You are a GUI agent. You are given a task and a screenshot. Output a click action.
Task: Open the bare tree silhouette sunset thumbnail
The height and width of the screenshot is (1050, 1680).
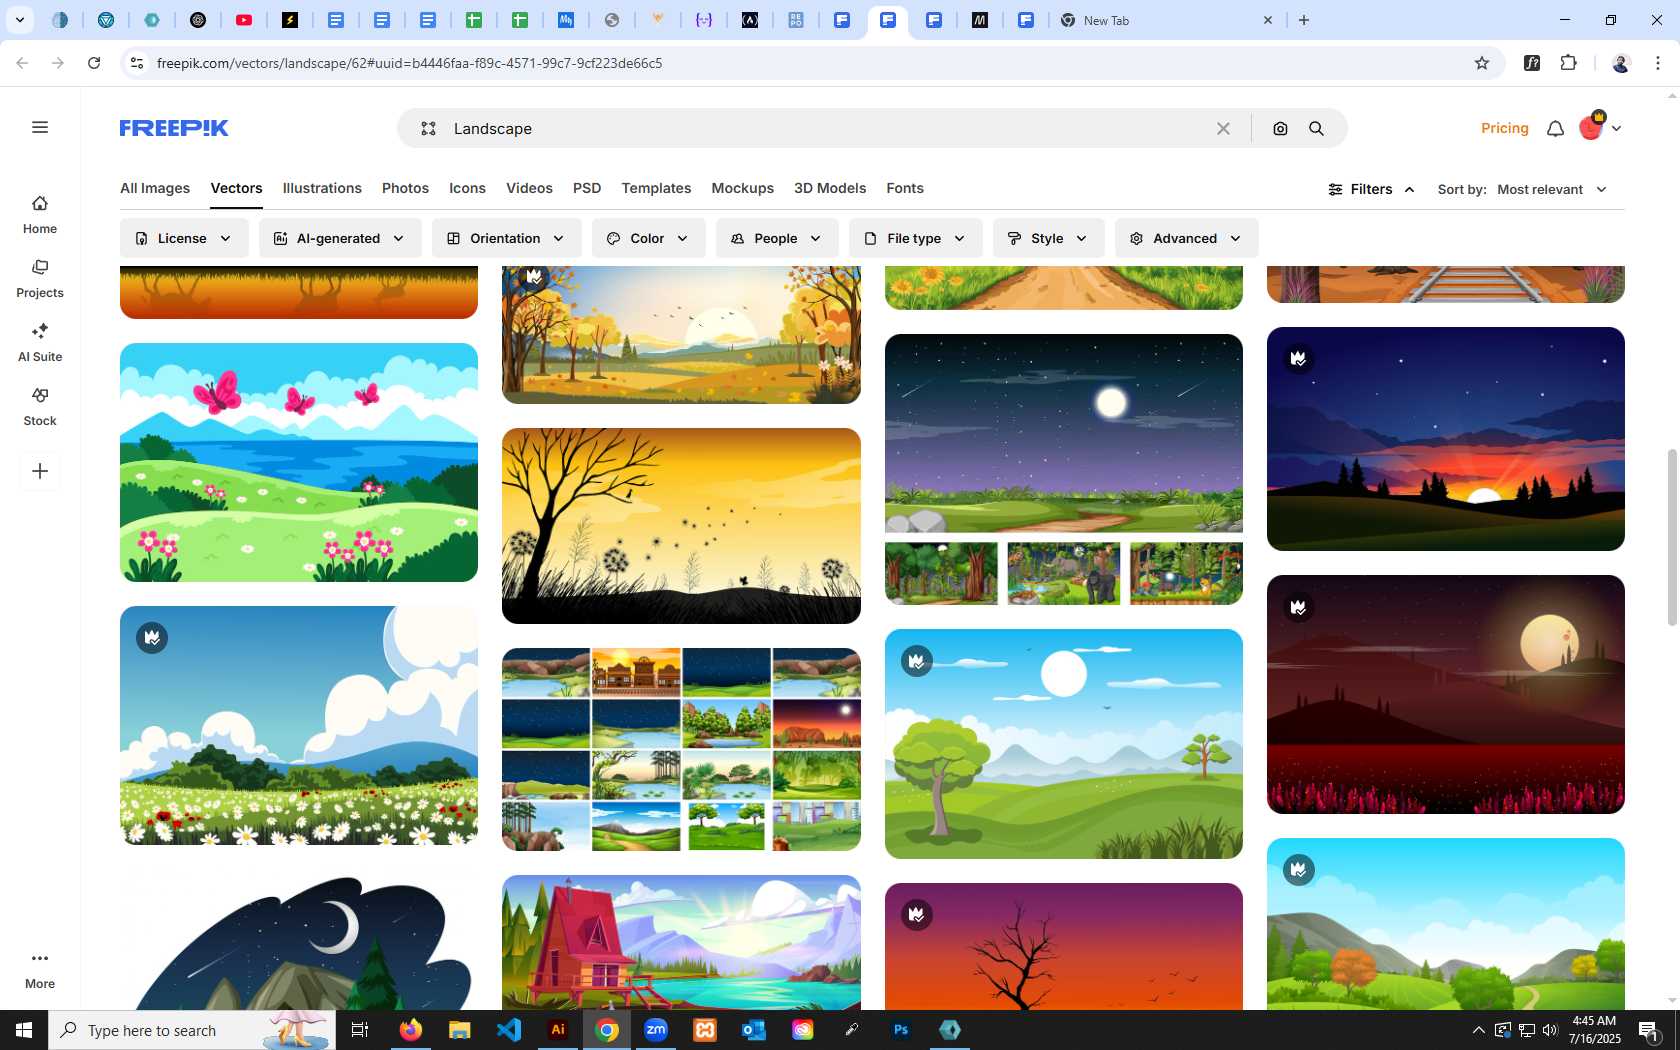coord(681,526)
